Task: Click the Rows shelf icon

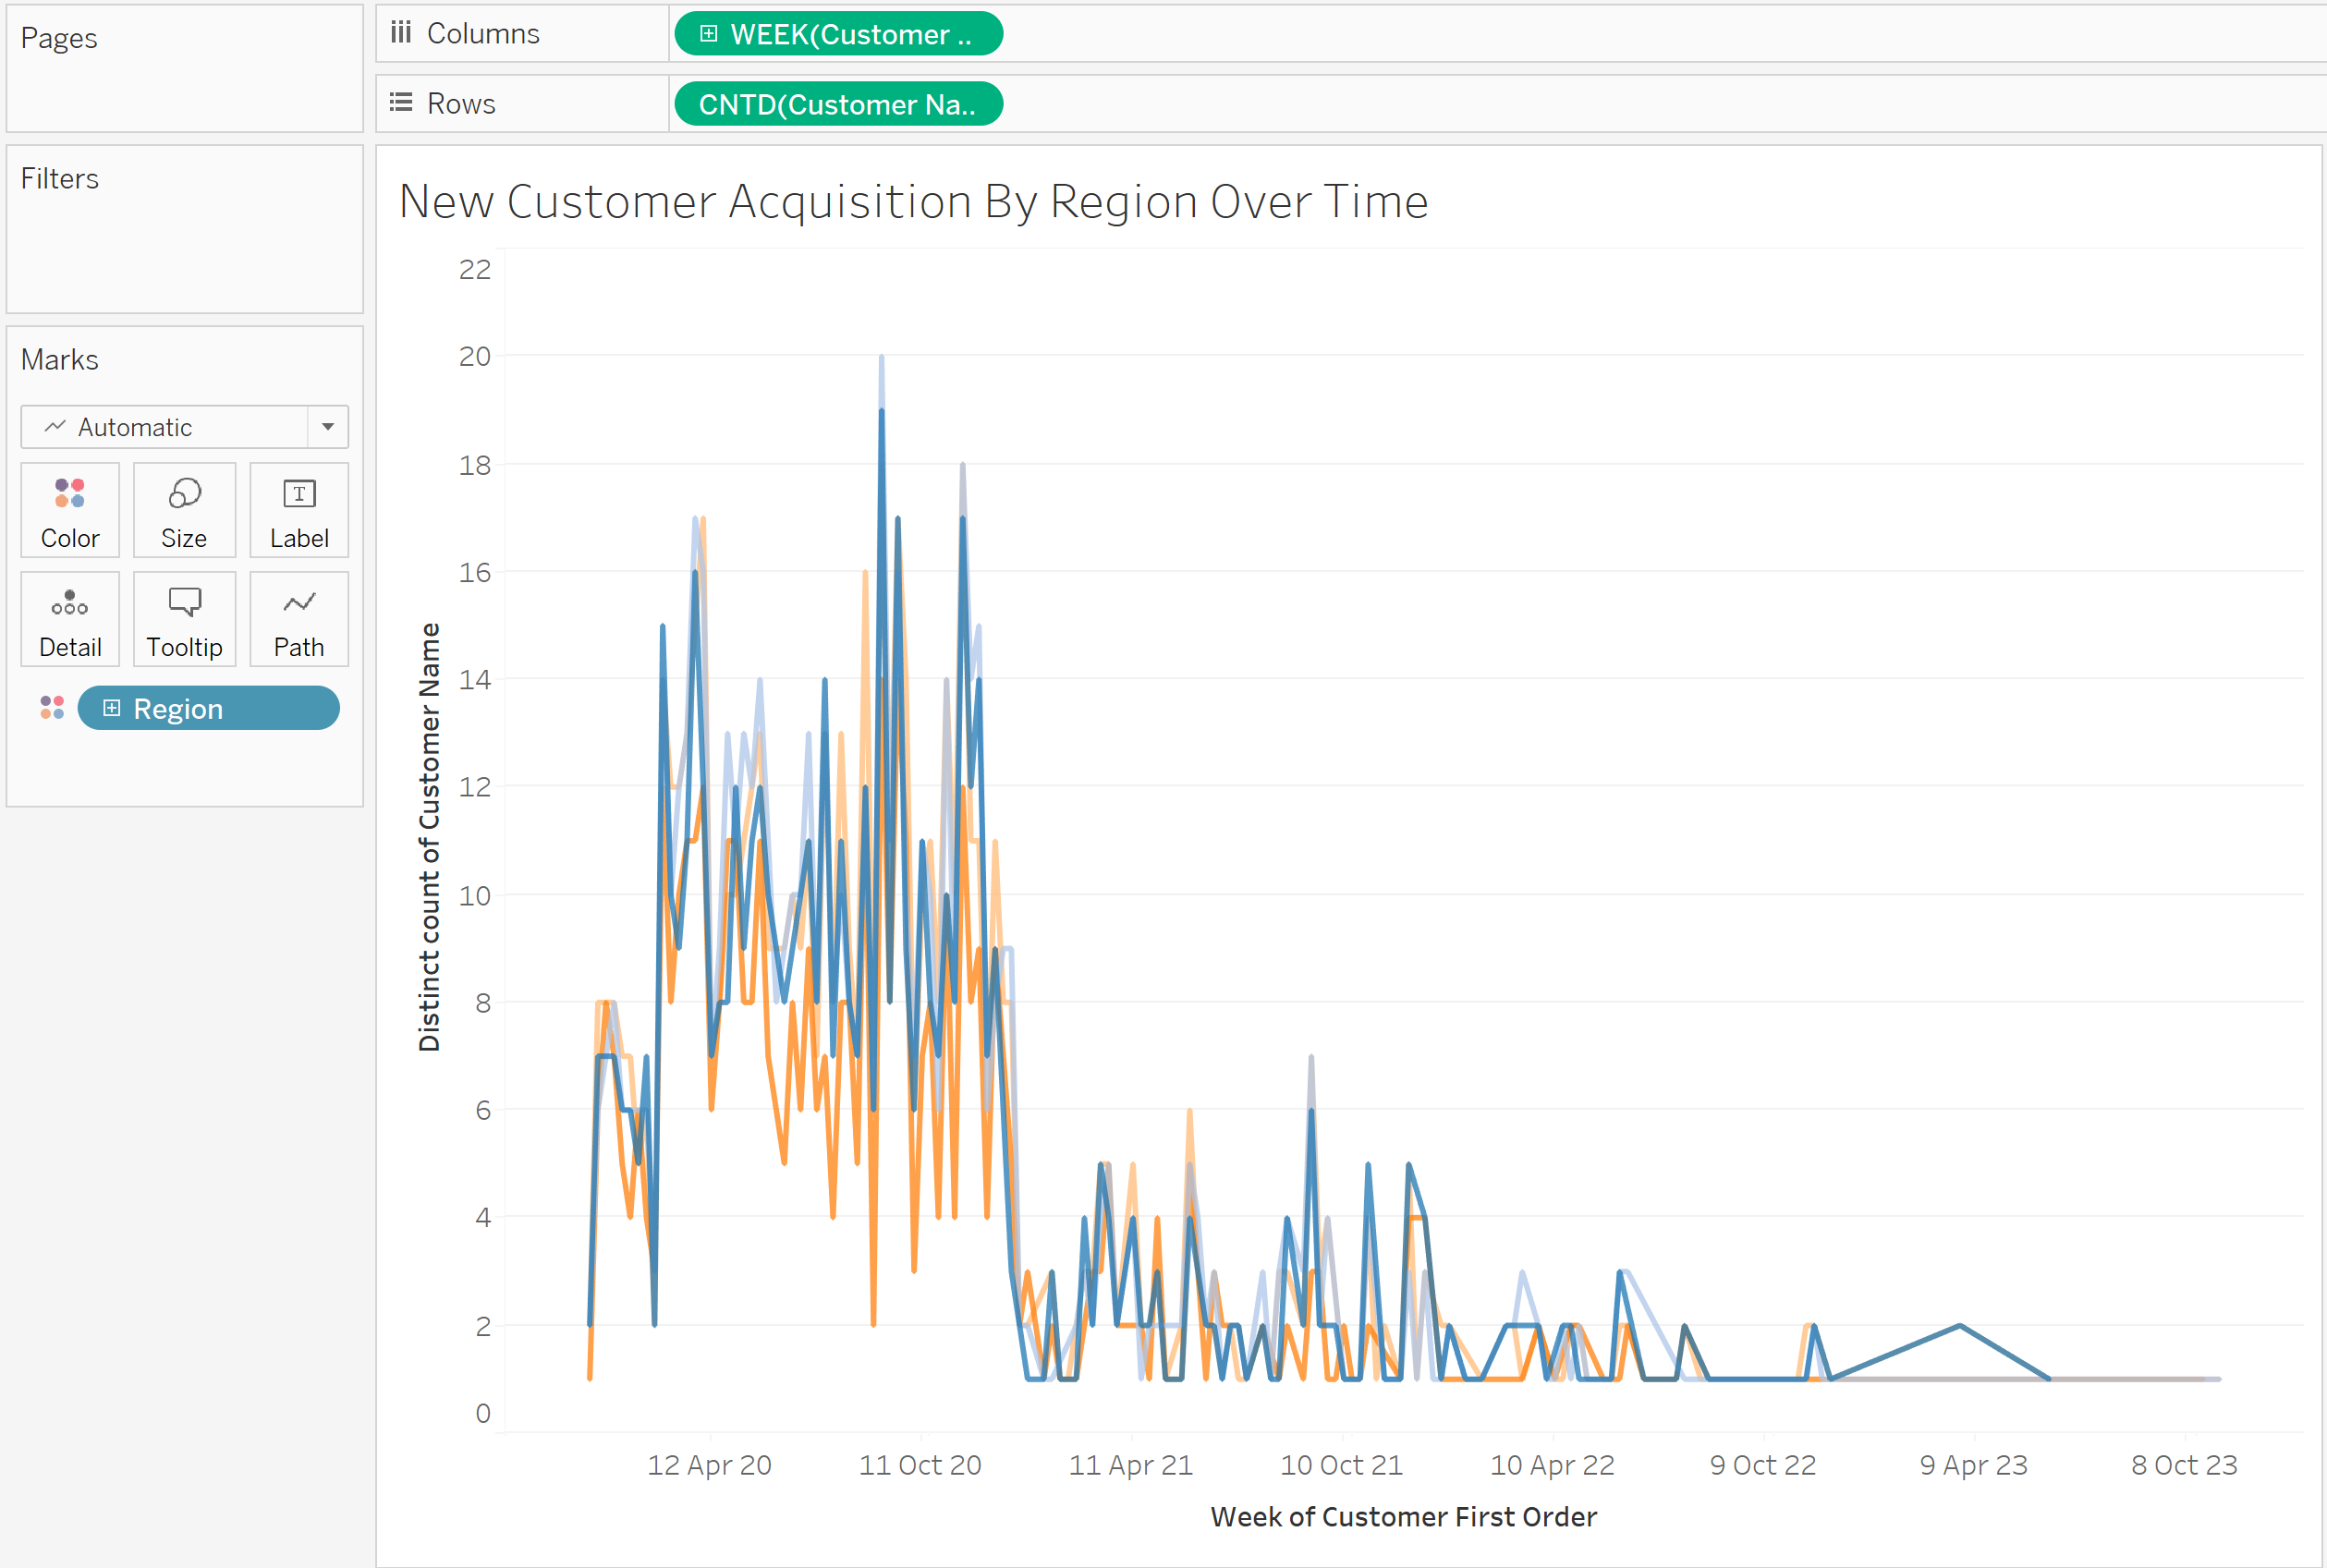Action: tap(401, 103)
